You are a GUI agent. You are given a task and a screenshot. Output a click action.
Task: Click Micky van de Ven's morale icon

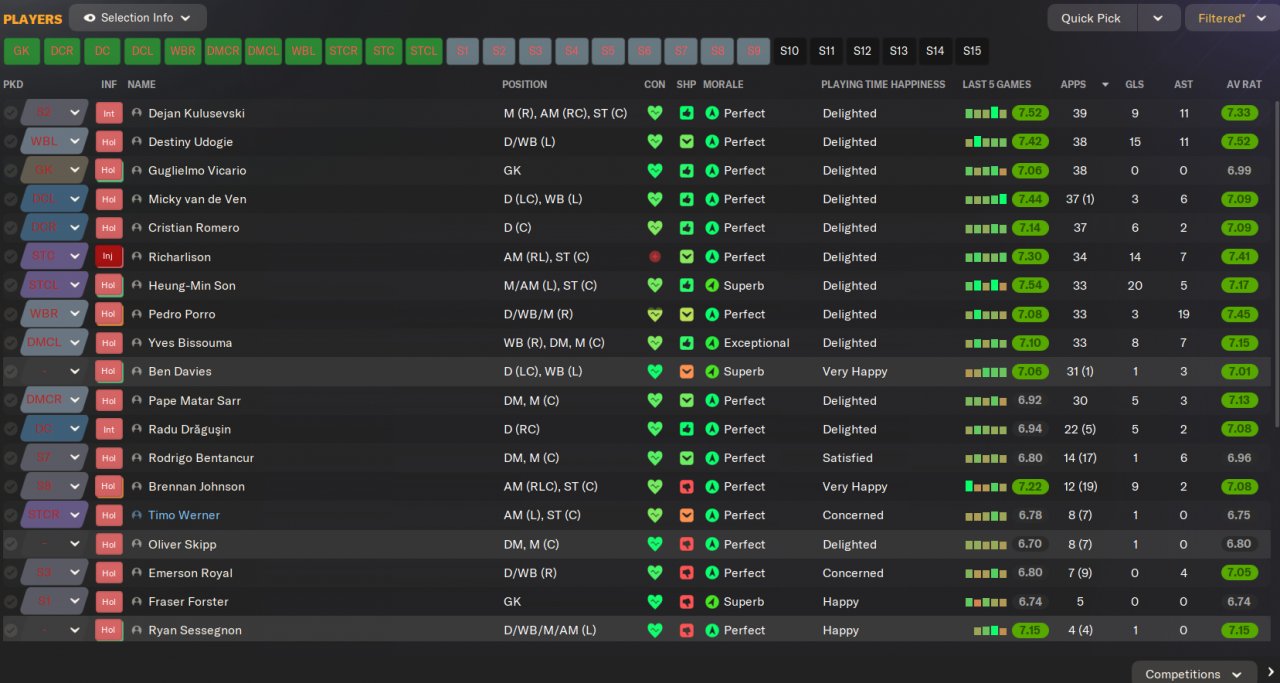point(712,199)
